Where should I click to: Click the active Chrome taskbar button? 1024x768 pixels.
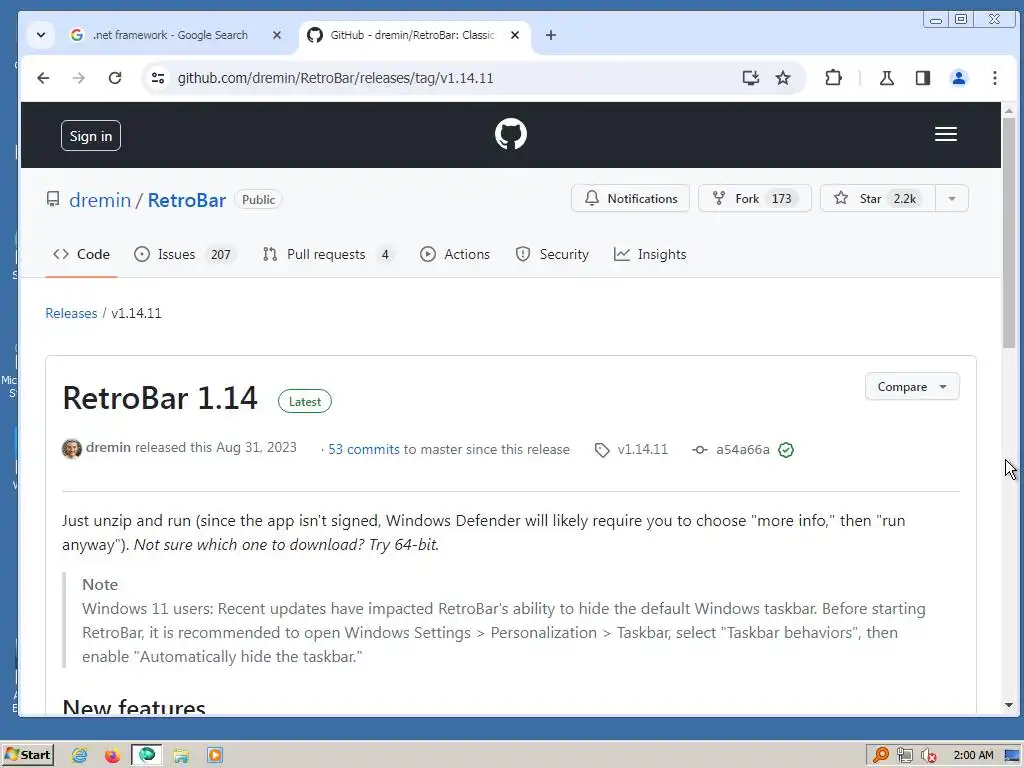pos(147,756)
